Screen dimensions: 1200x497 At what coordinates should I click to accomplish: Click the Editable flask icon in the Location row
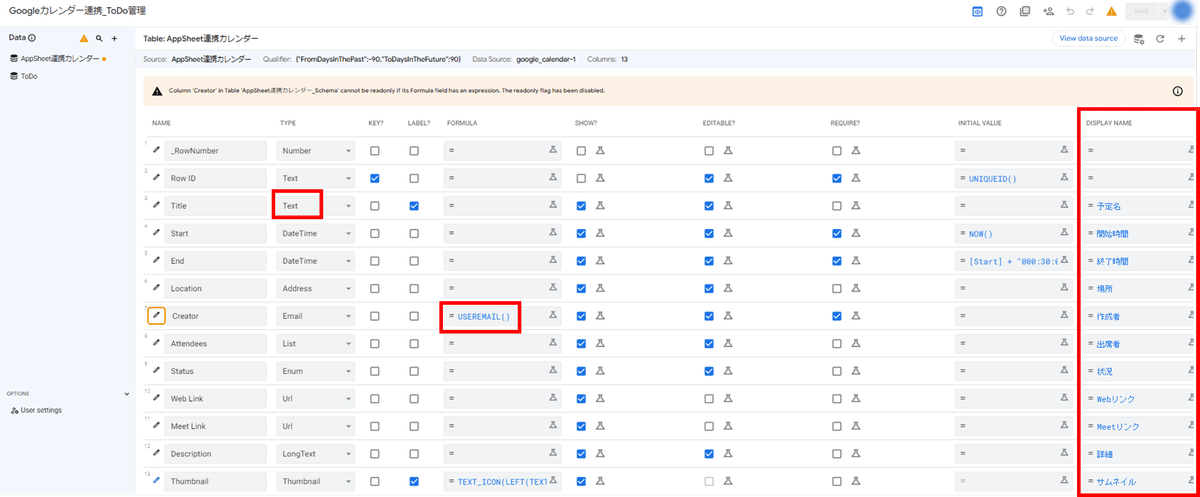(x=729, y=288)
